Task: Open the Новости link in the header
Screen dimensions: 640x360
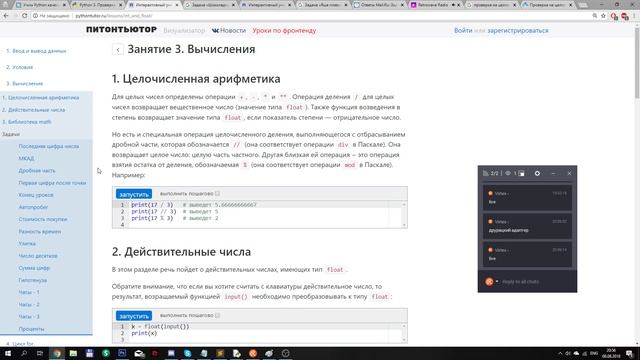Action: click(x=233, y=31)
